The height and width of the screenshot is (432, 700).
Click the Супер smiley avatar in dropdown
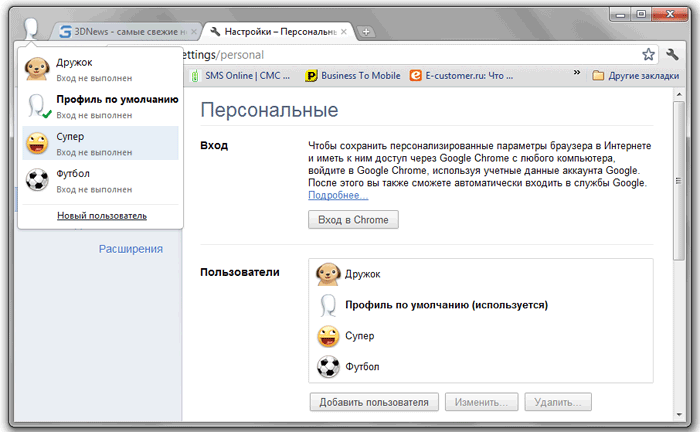tap(37, 143)
